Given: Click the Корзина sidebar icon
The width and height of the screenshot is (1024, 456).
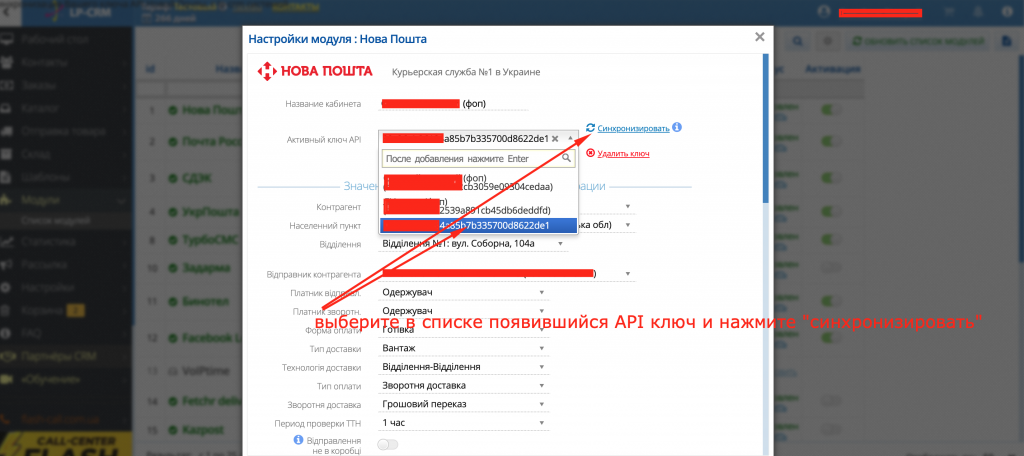Looking at the screenshot, I should point(7,310).
